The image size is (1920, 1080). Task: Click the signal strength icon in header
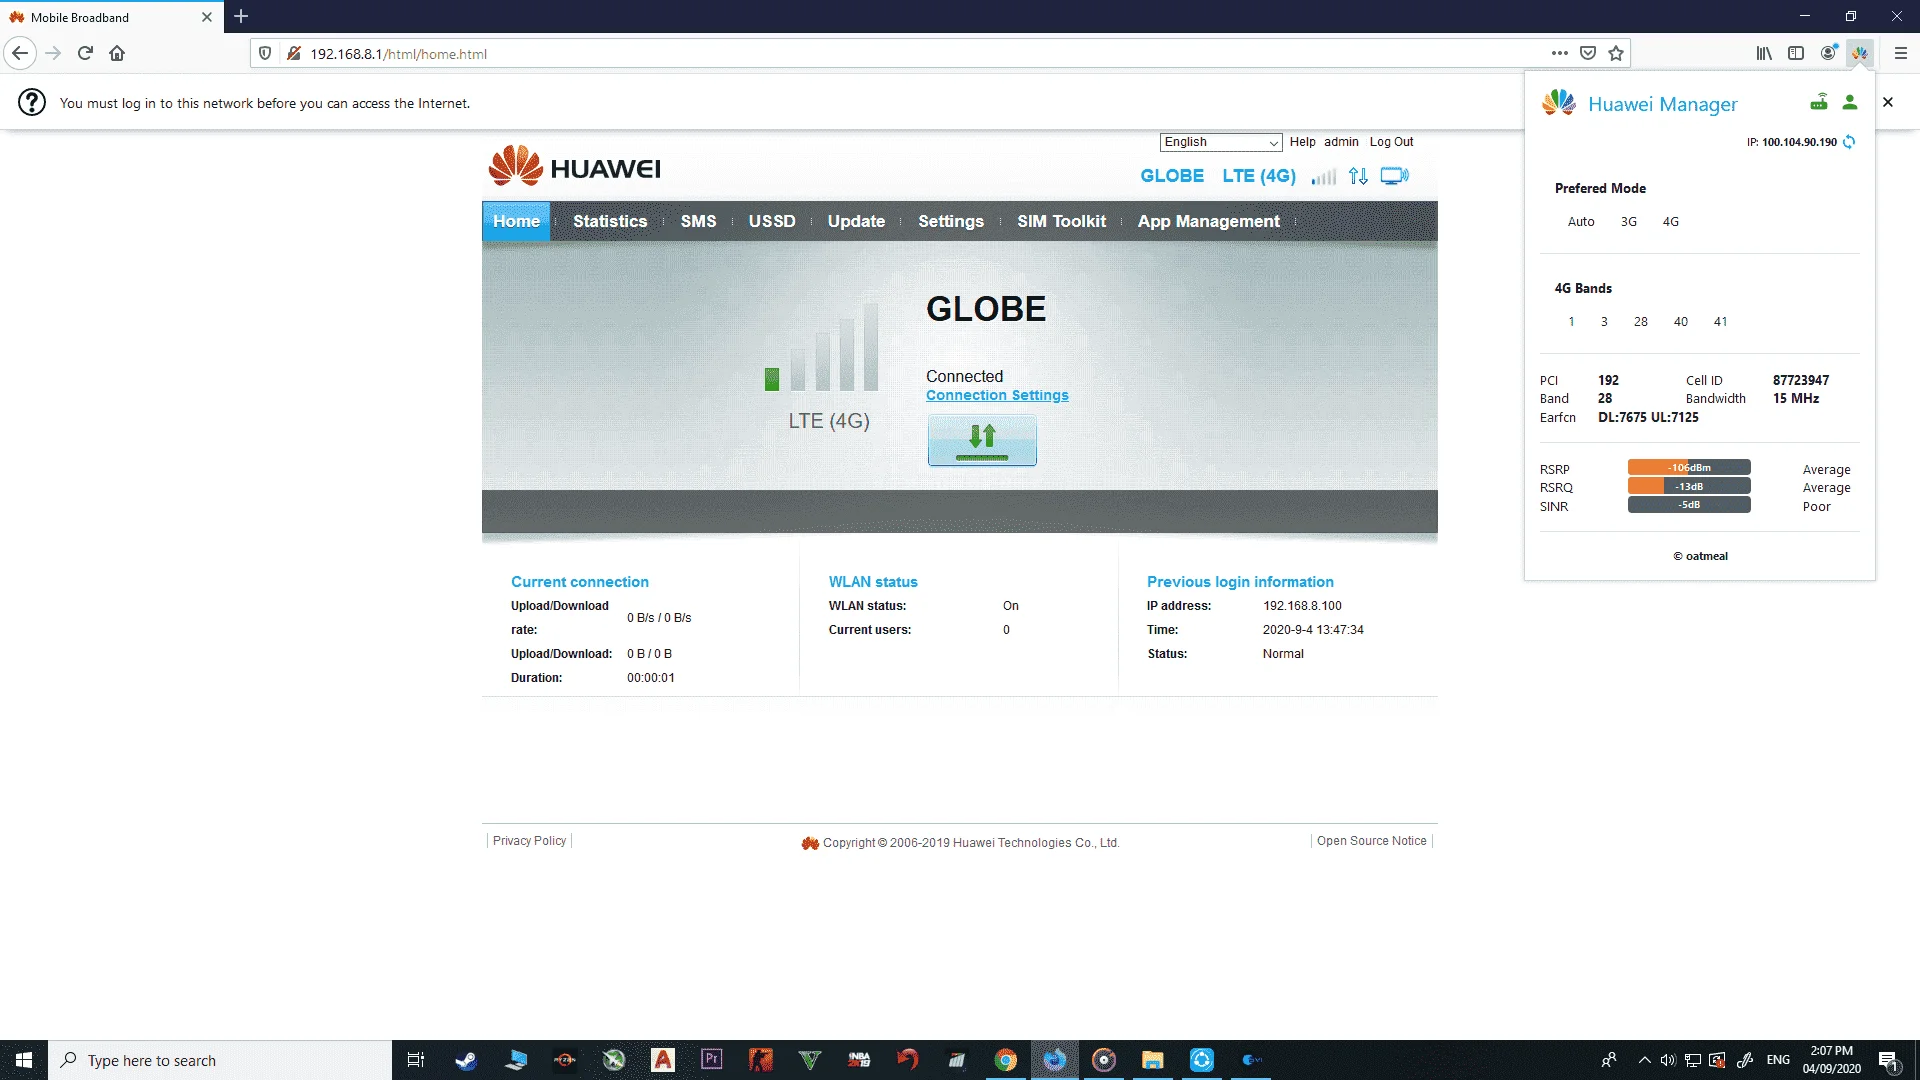pyautogui.click(x=1324, y=176)
